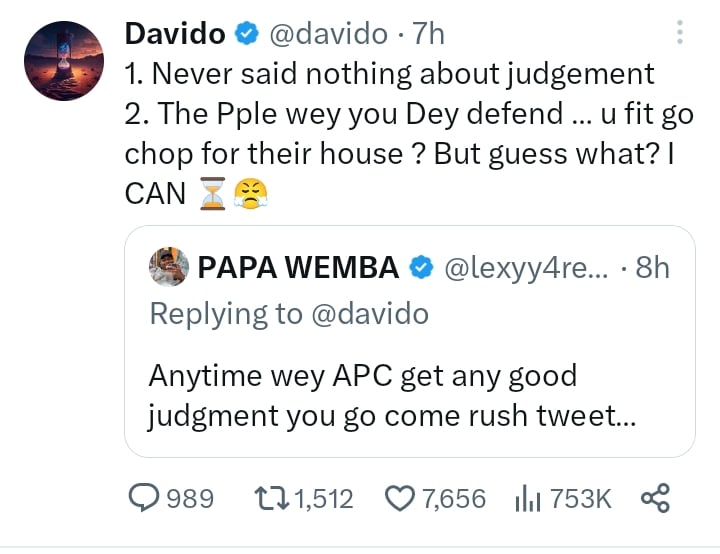Click the 989 replies count
Screen dimensions: 720x554
(188, 497)
